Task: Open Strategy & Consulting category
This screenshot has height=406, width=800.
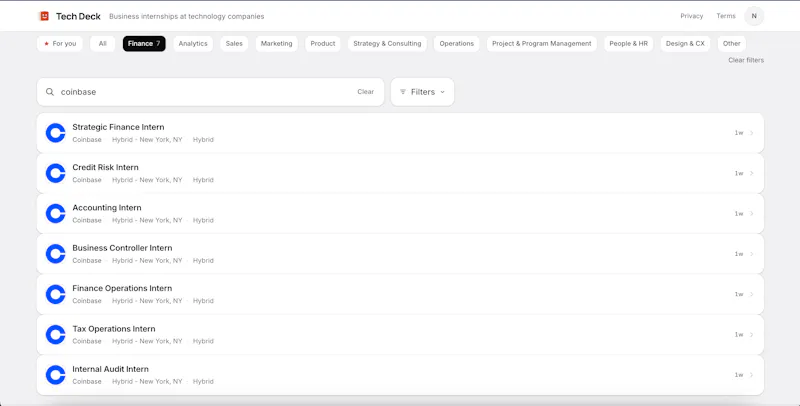Action: click(387, 44)
